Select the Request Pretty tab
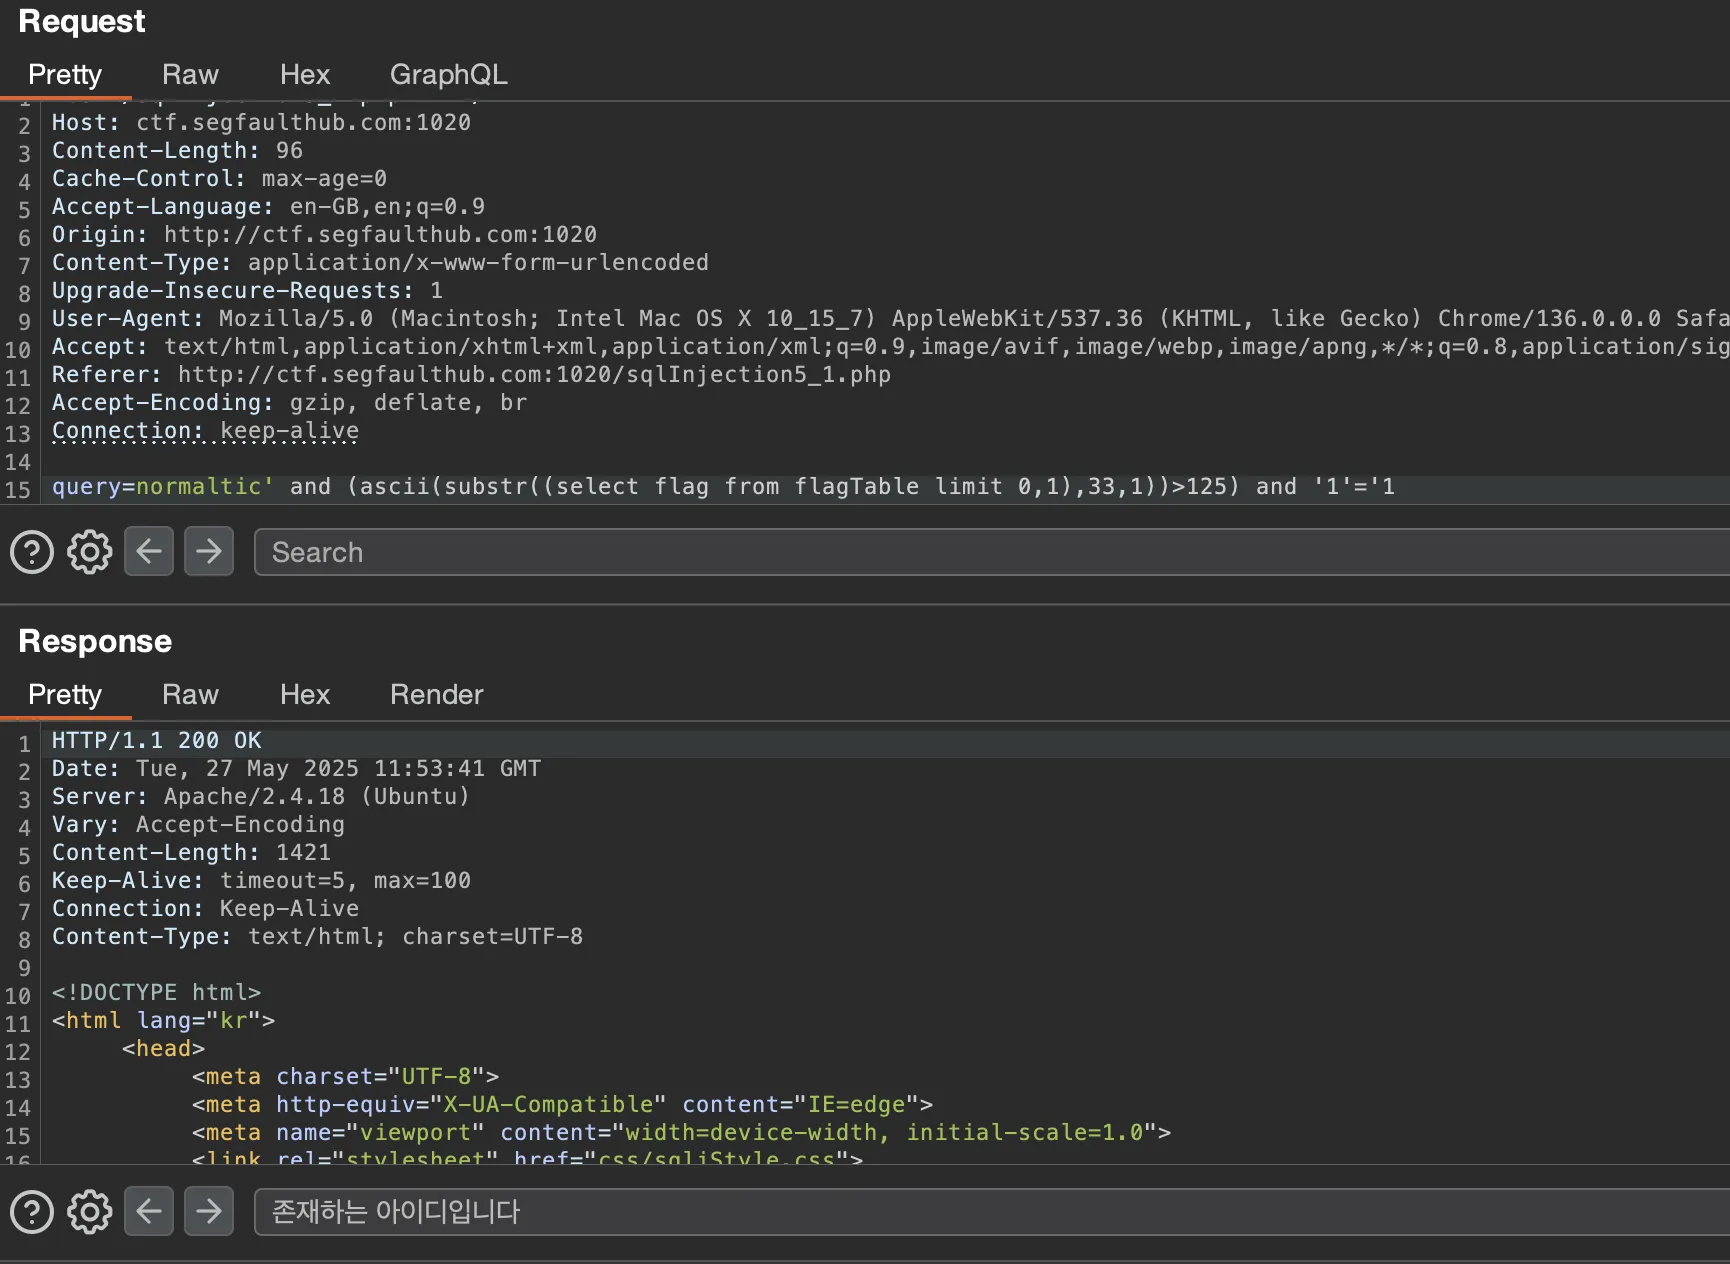The image size is (1730, 1264). 65,75
